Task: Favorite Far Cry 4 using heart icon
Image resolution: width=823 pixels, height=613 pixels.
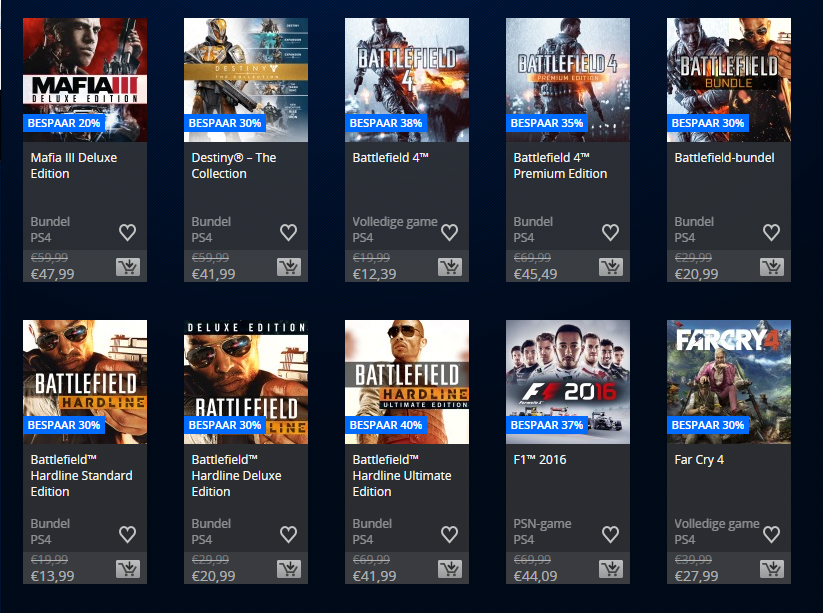Action: [771, 535]
